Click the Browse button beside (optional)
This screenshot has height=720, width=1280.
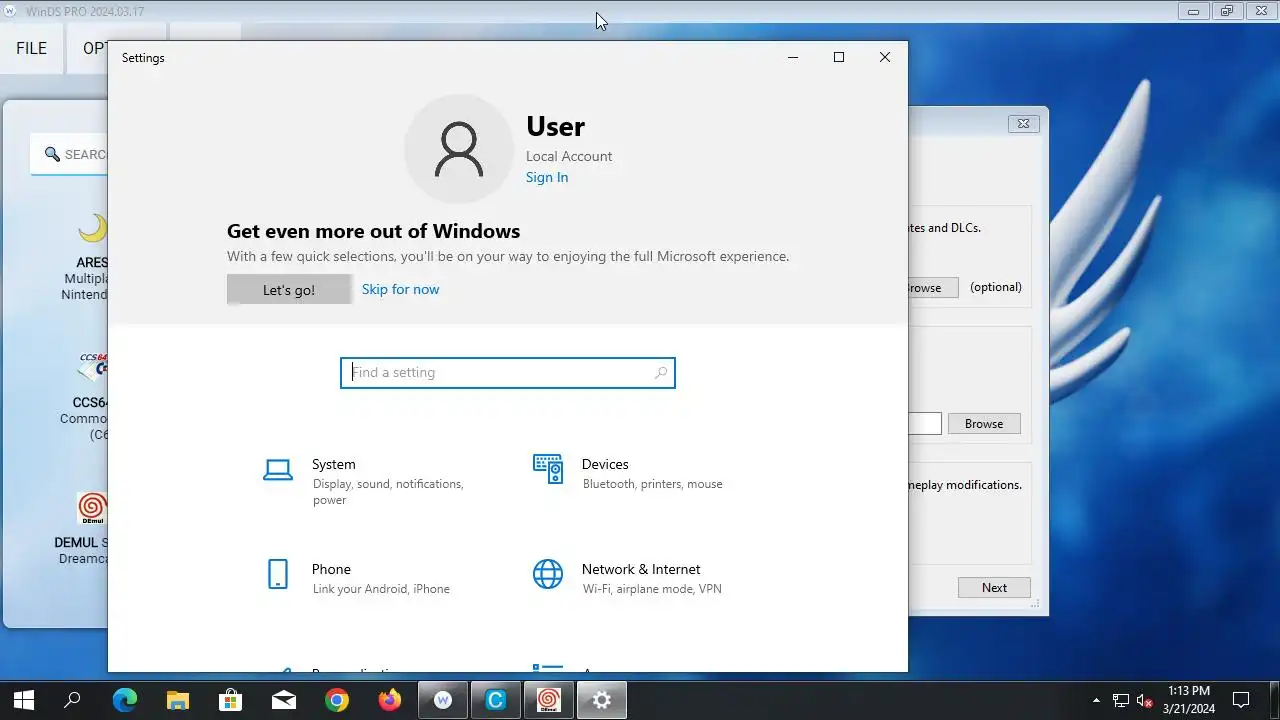[x=933, y=287]
